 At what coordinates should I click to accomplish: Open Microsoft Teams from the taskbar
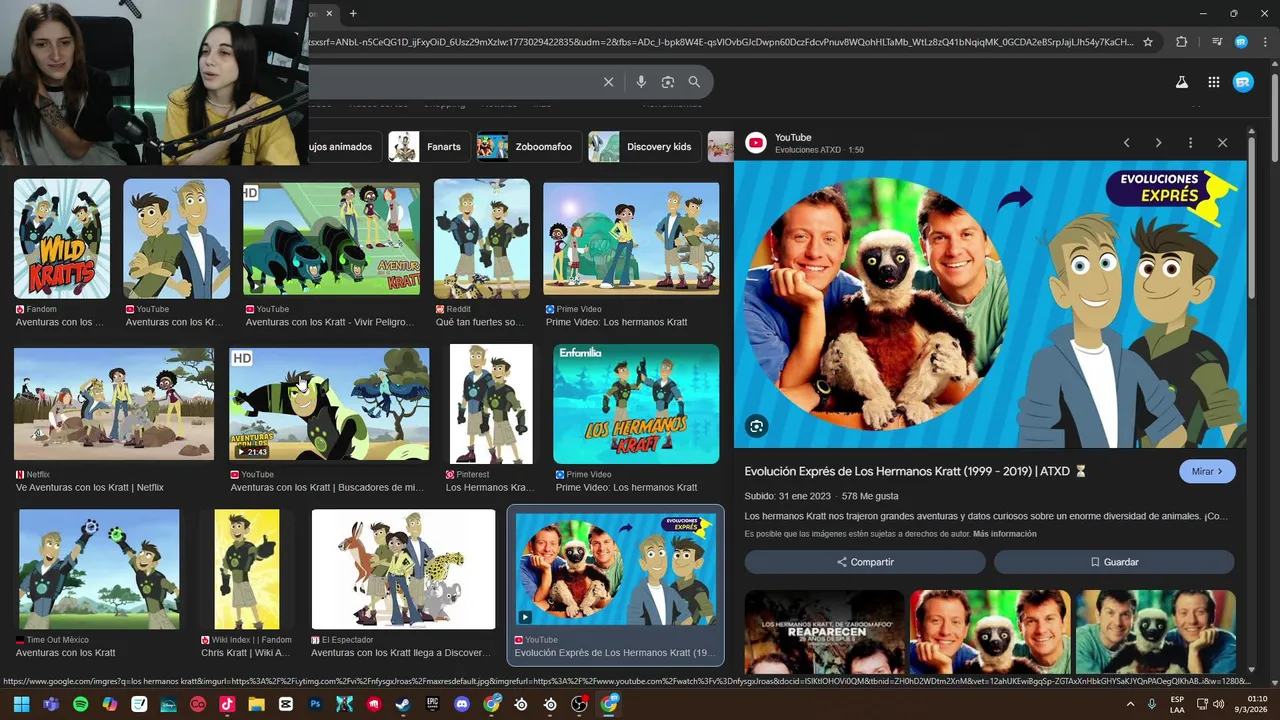coord(51,704)
